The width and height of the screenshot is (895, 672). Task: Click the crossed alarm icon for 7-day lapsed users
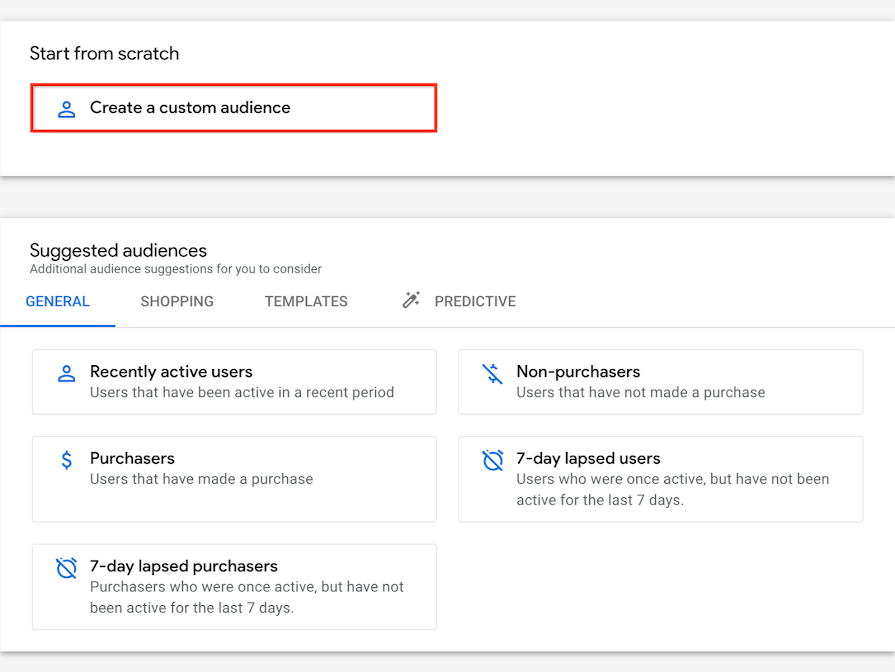point(493,460)
